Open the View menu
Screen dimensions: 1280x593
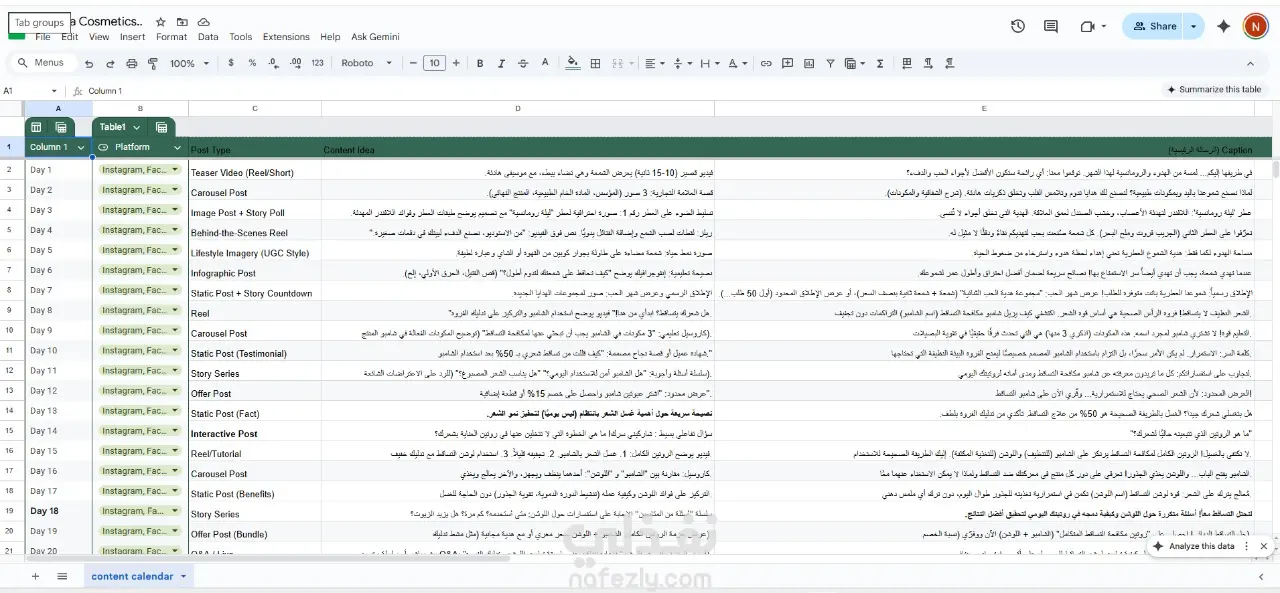click(99, 37)
